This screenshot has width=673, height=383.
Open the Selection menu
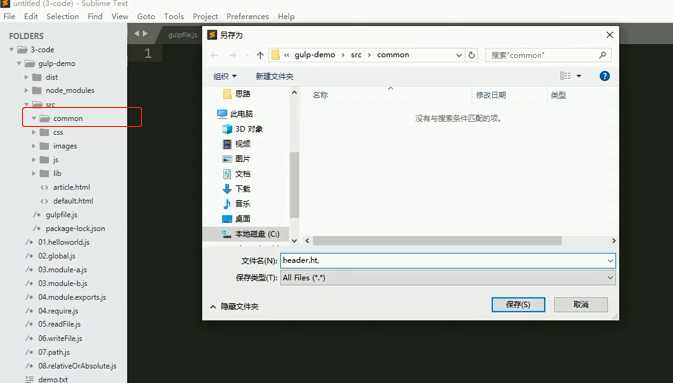63,16
